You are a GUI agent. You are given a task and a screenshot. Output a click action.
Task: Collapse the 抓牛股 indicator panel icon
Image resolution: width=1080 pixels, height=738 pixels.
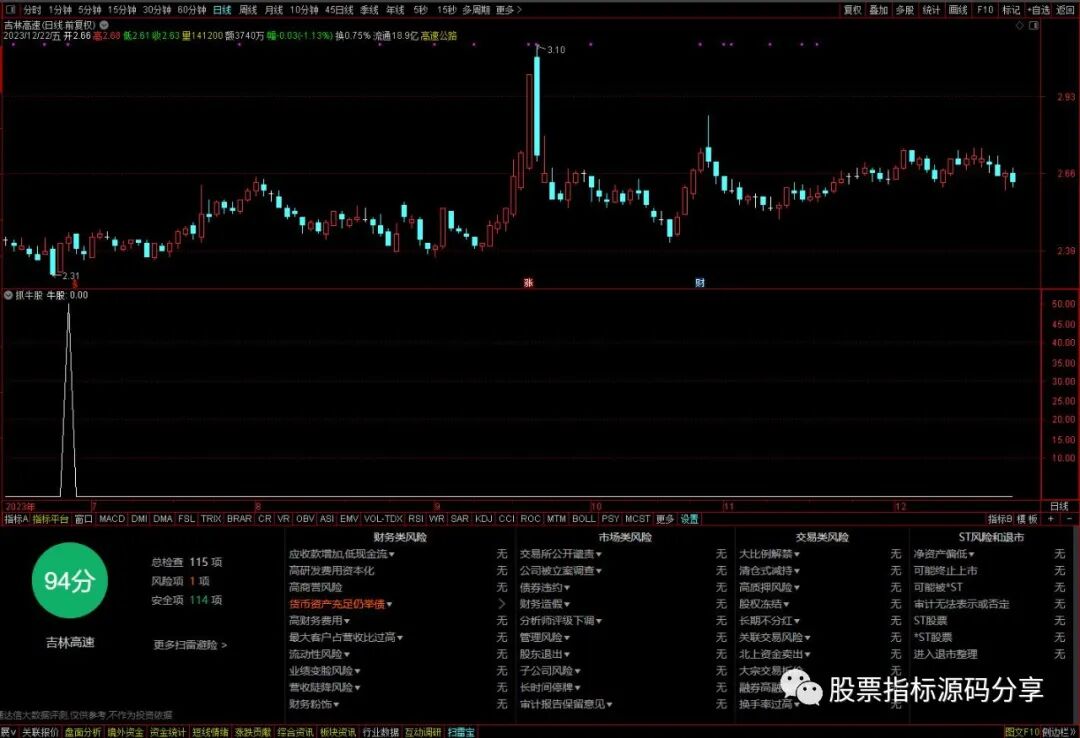(x=8, y=295)
